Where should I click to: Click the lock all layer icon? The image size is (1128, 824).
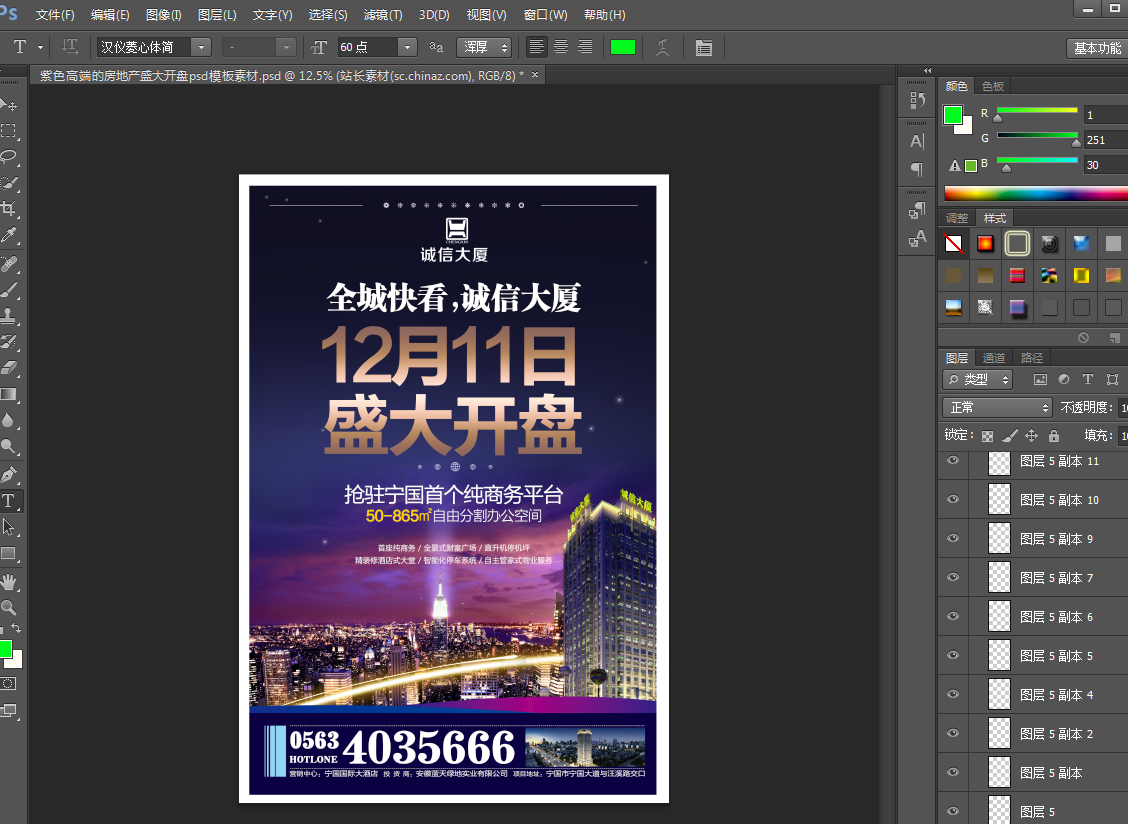coord(1053,436)
